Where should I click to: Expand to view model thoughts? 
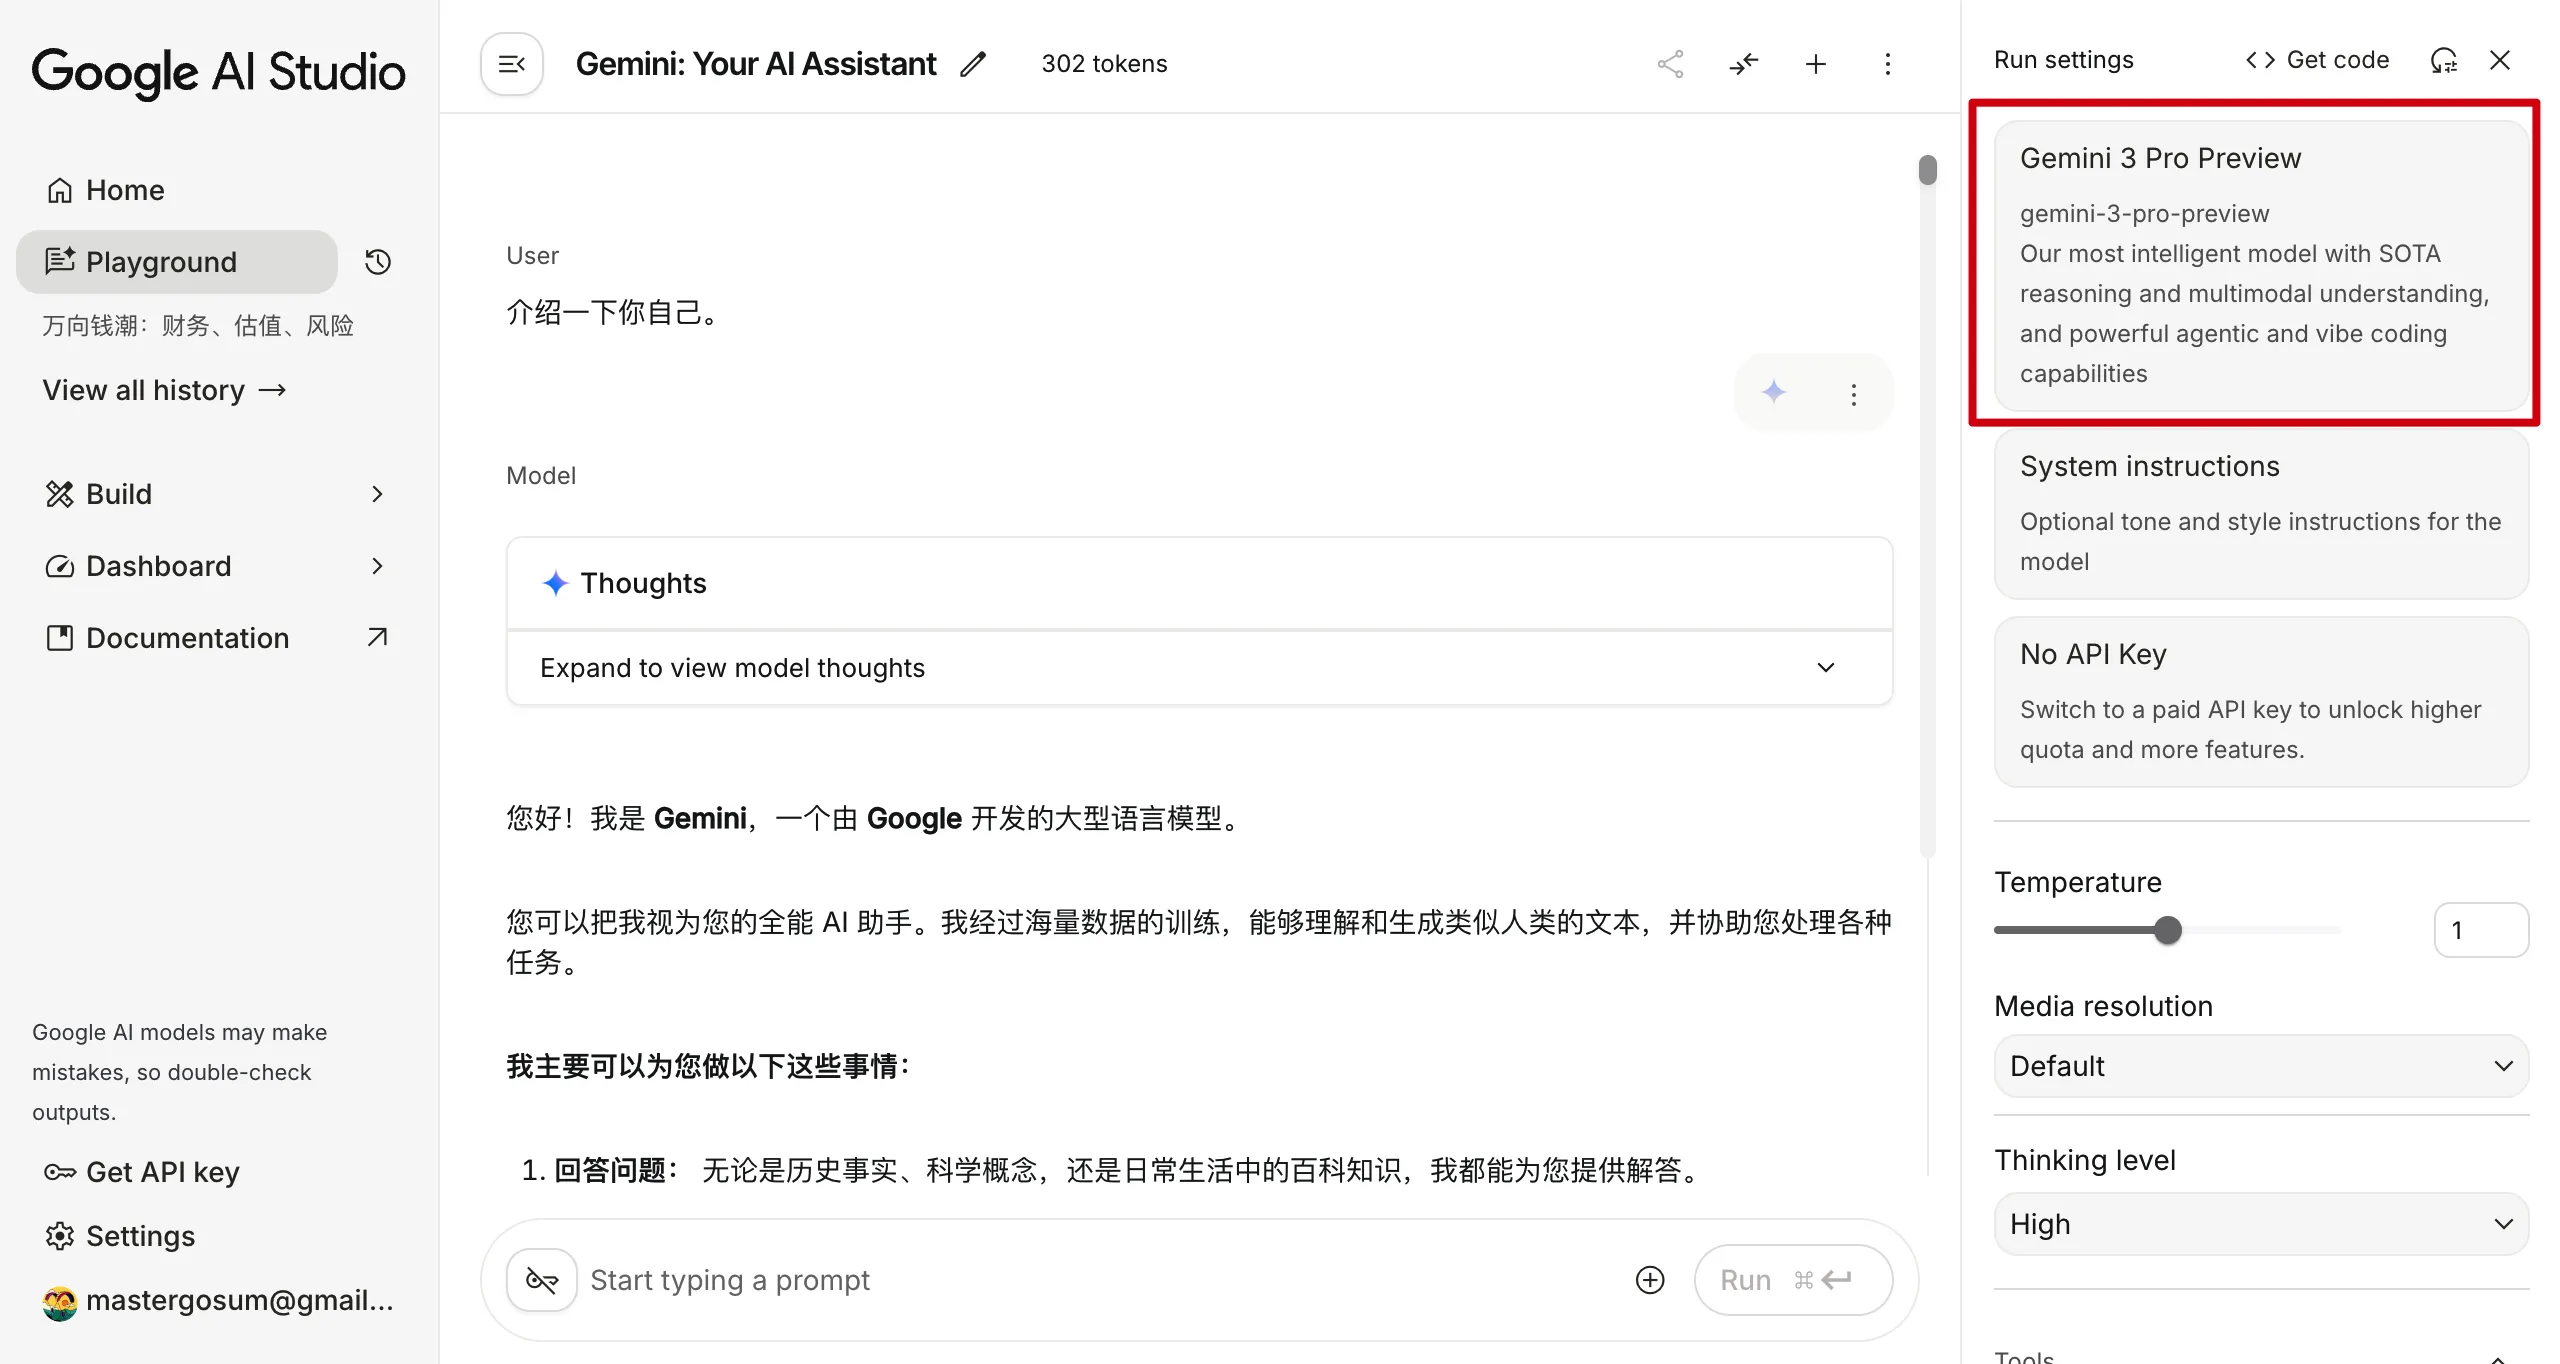[1196, 667]
